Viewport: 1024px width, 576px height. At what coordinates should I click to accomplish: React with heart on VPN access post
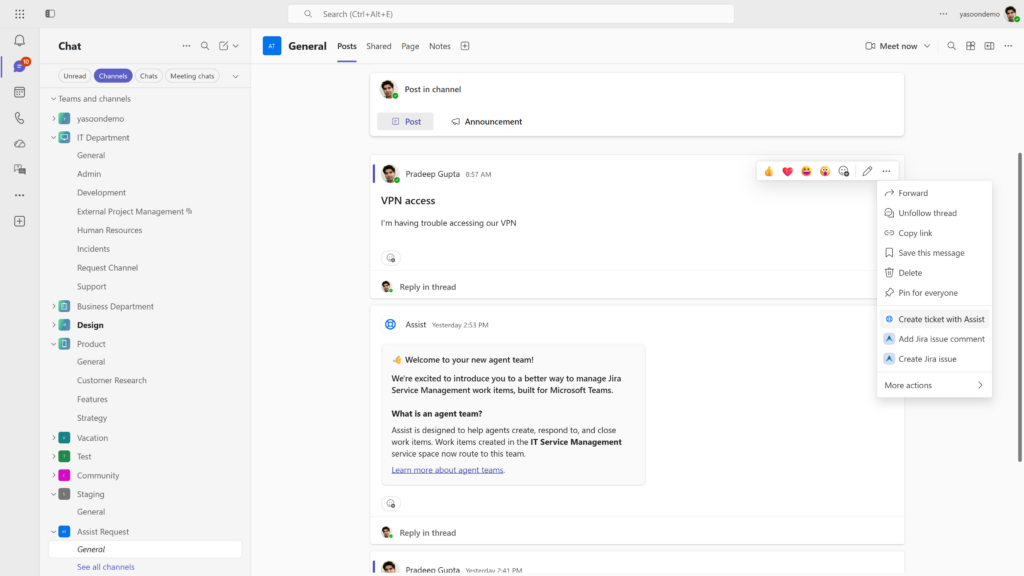click(x=788, y=171)
